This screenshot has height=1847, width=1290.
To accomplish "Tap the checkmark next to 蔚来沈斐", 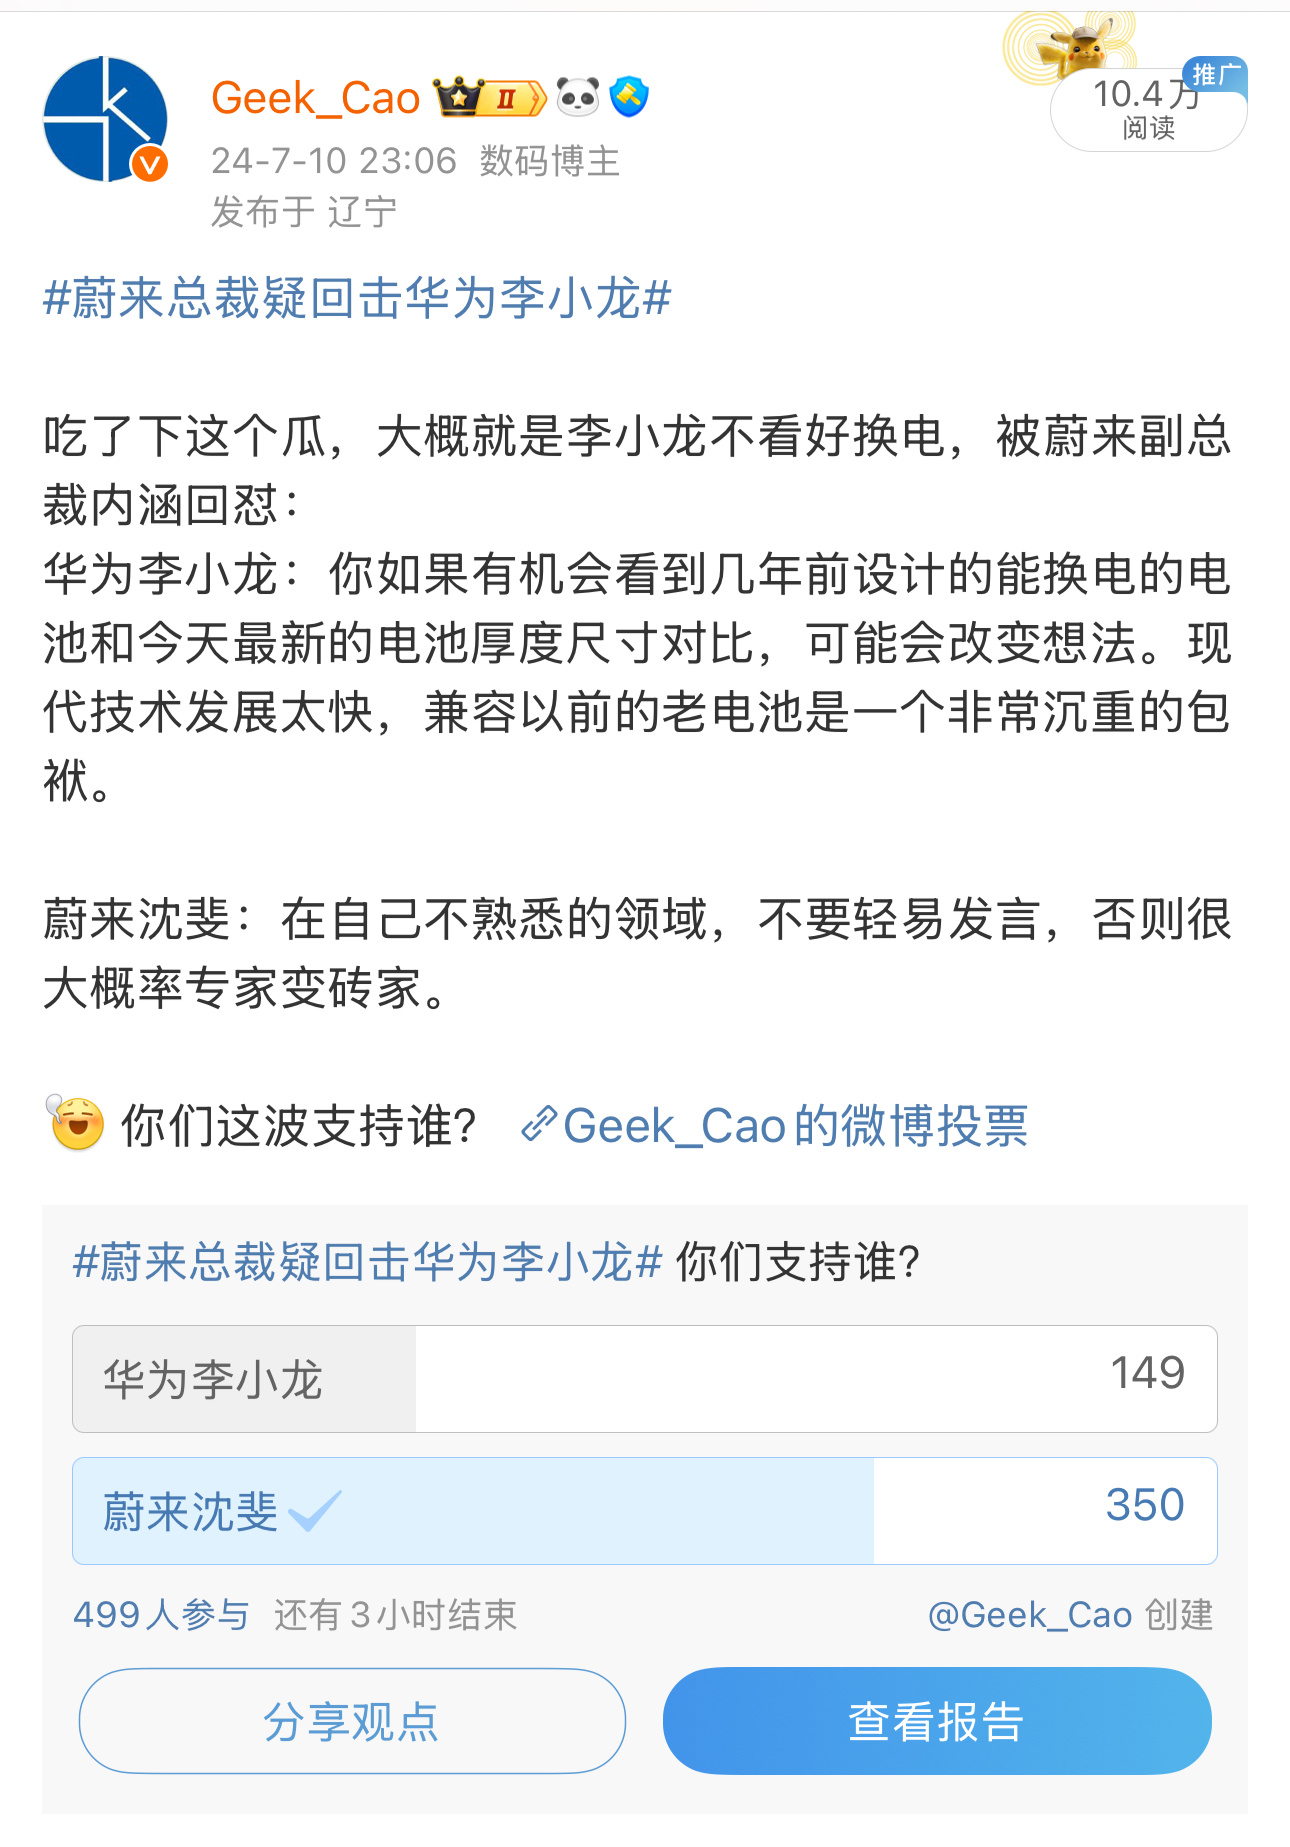I will pos(315,1511).
